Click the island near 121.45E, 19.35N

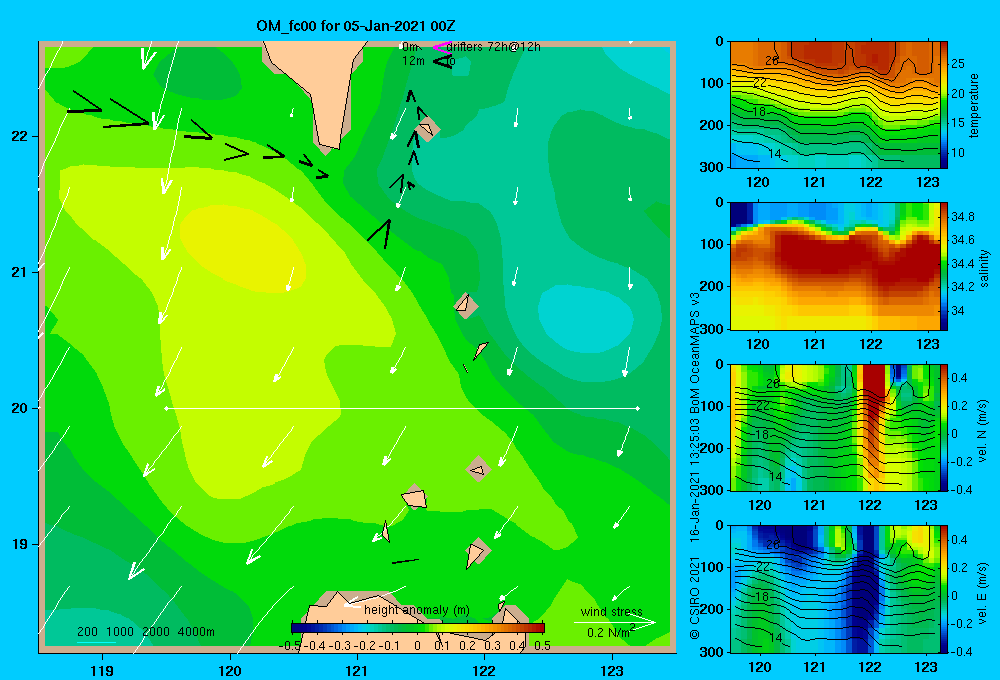pos(415,497)
